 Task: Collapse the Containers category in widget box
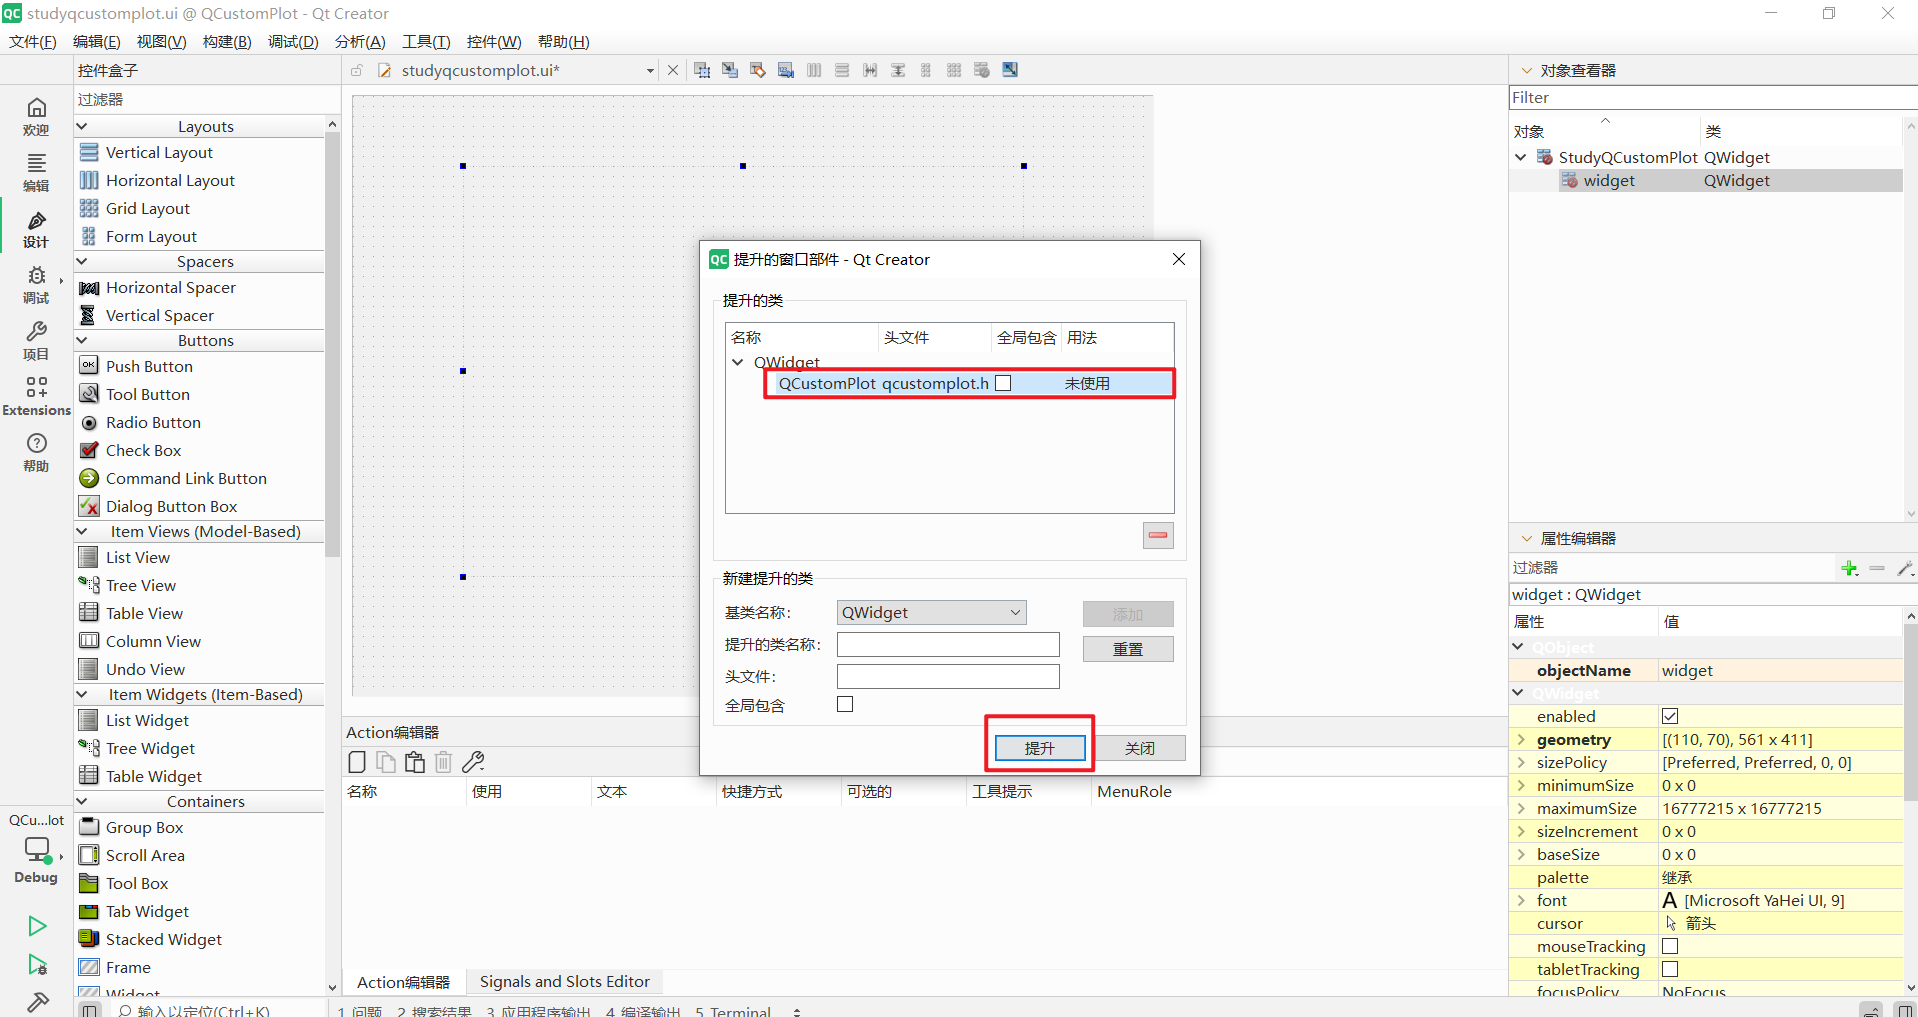click(82, 801)
